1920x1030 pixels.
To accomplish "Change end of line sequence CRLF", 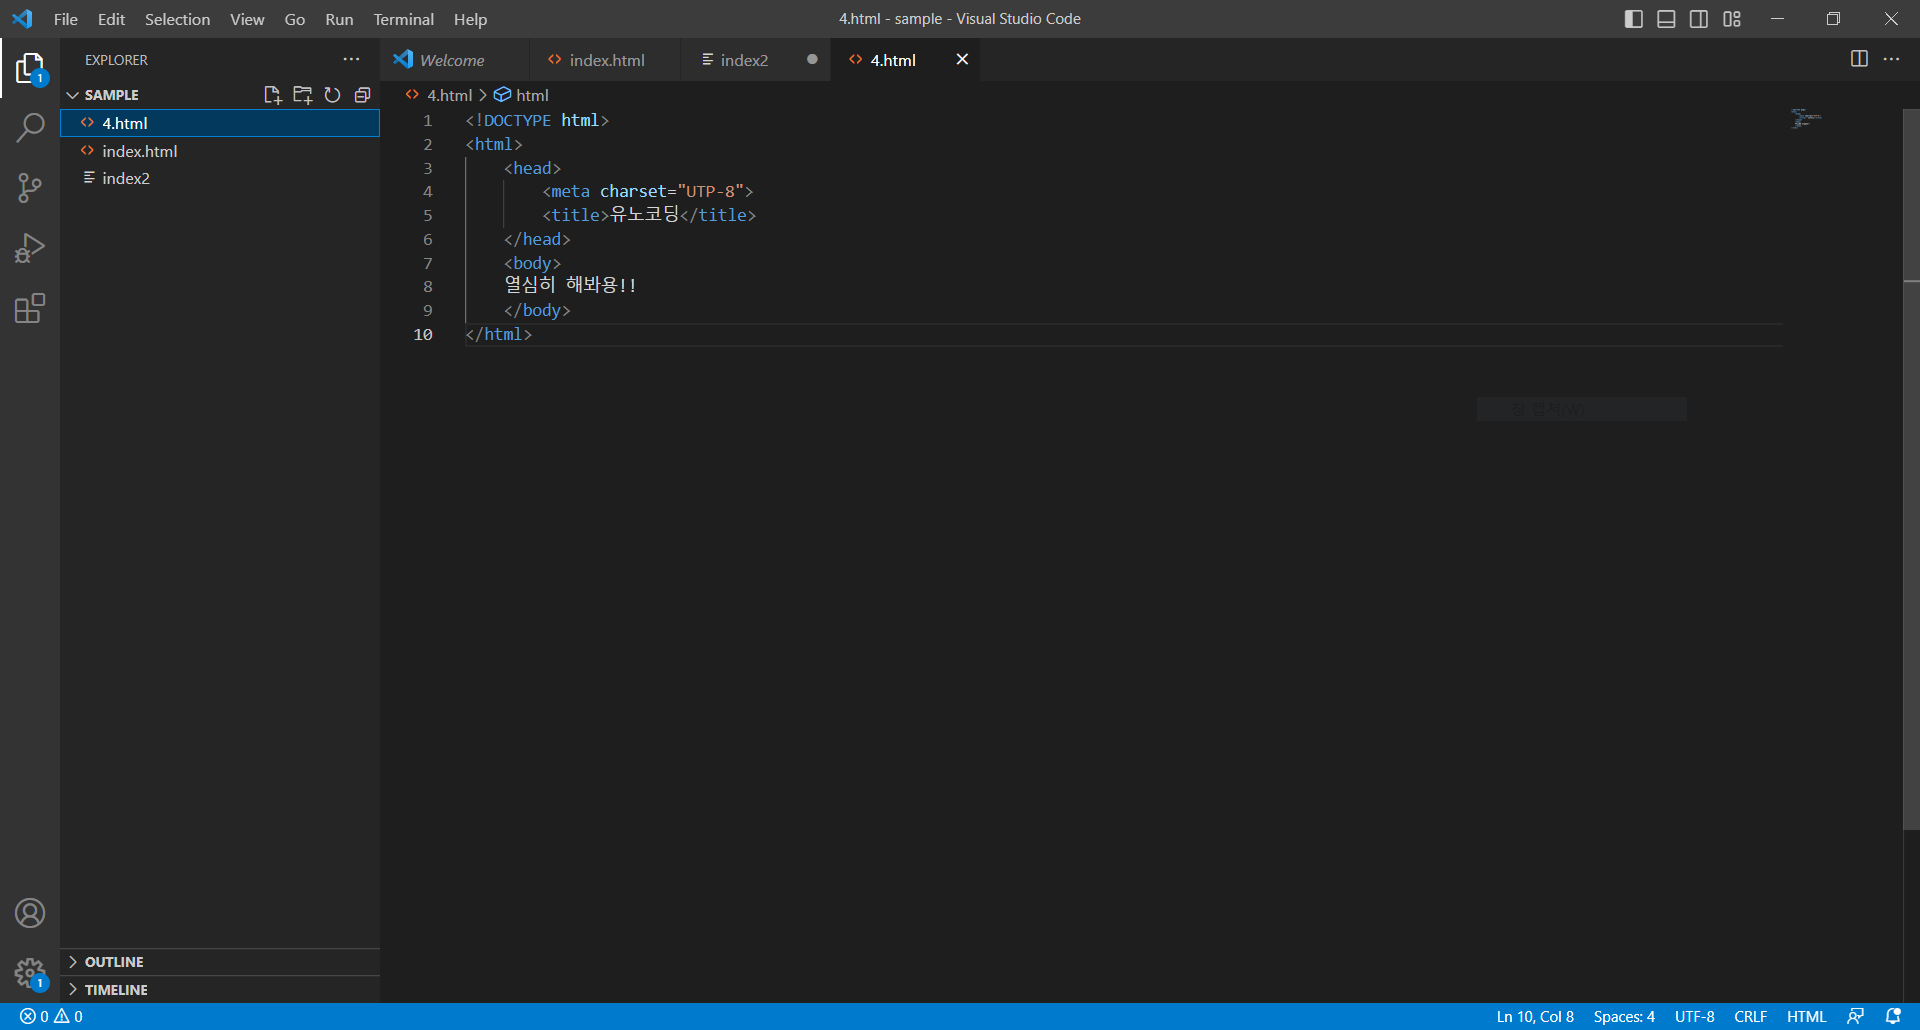I will [x=1750, y=1016].
